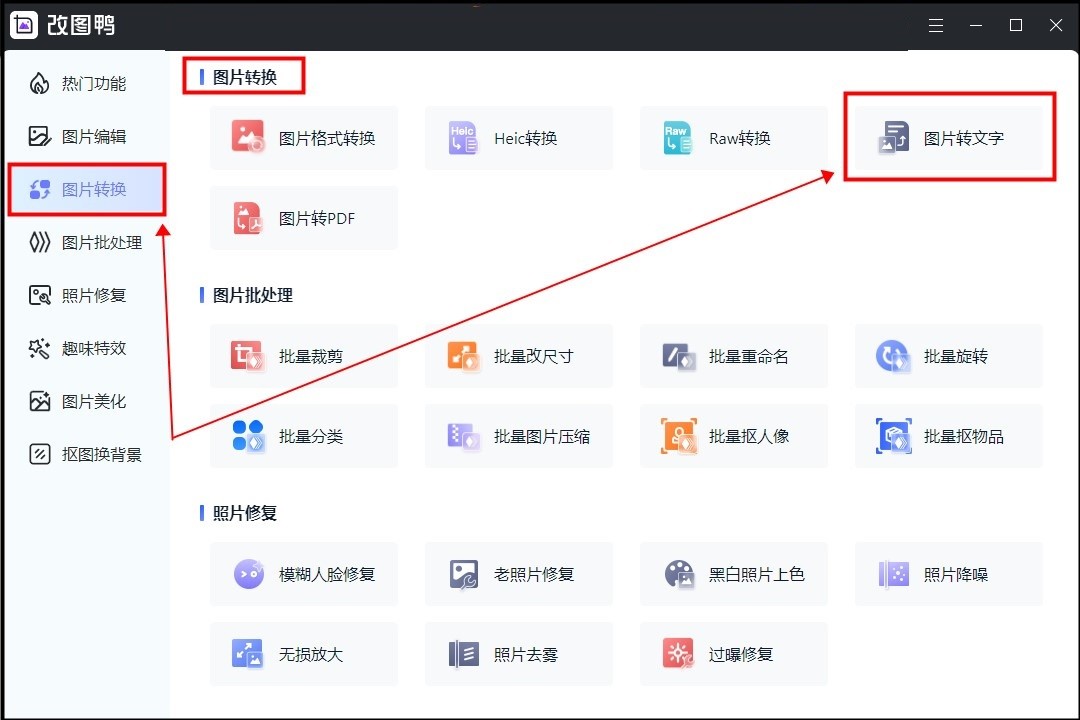Screen dimensions: 1080x720
Task: Open the 模糊人脸修复 face restoration tool
Action: (304, 574)
